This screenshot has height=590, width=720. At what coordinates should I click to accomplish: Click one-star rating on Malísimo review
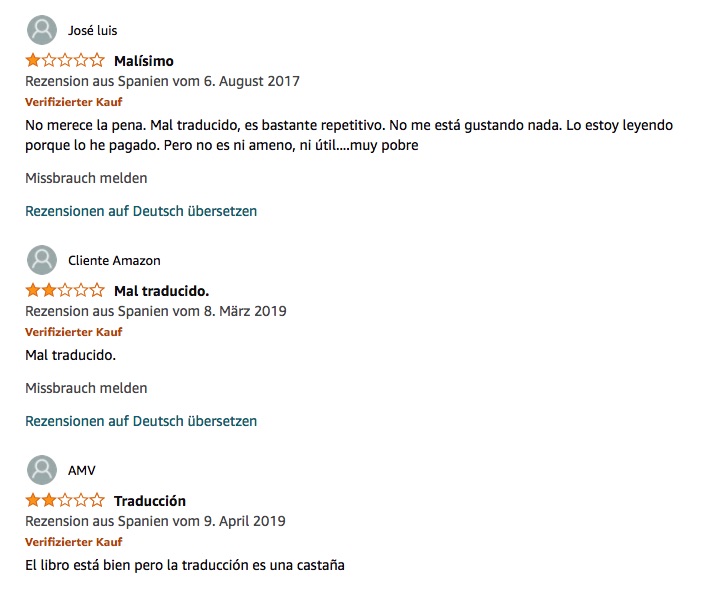[x=64, y=61]
